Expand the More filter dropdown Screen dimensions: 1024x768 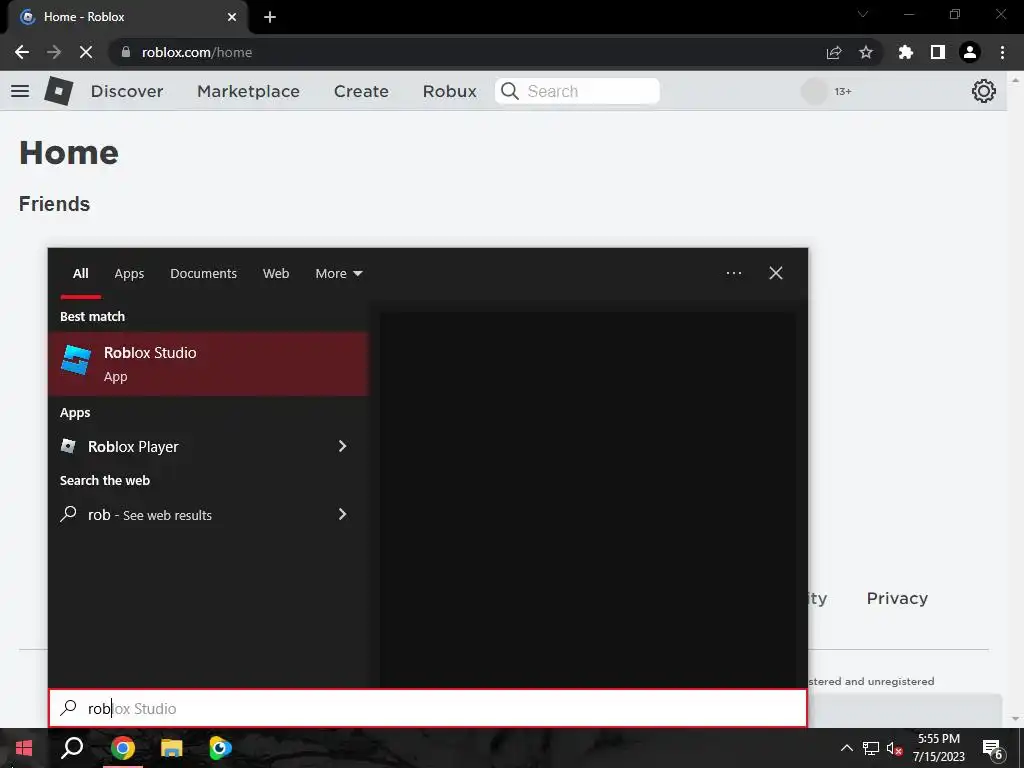339,274
